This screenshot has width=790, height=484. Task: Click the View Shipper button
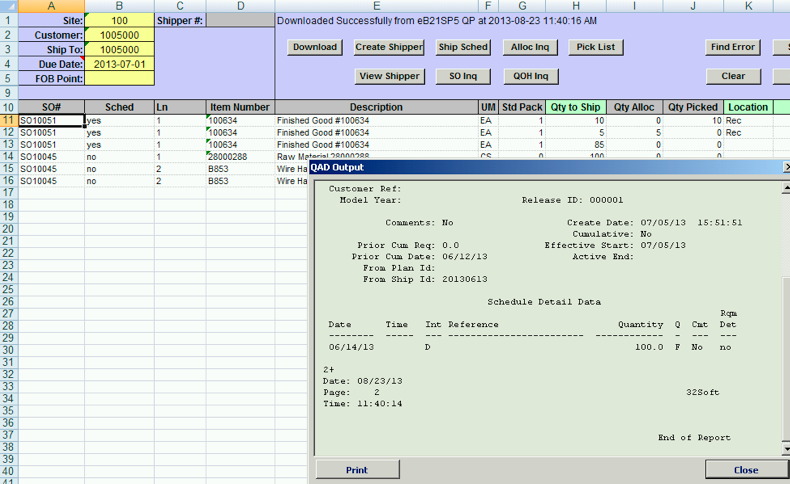point(389,77)
